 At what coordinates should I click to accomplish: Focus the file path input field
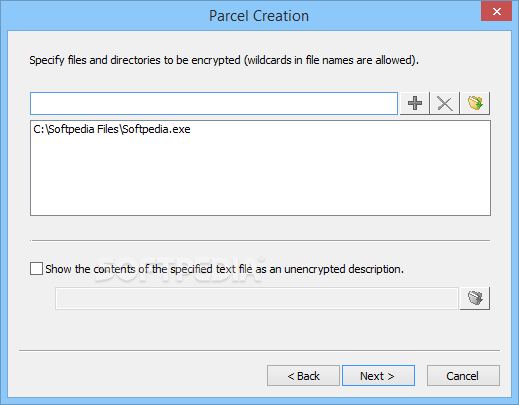[214, 103]
